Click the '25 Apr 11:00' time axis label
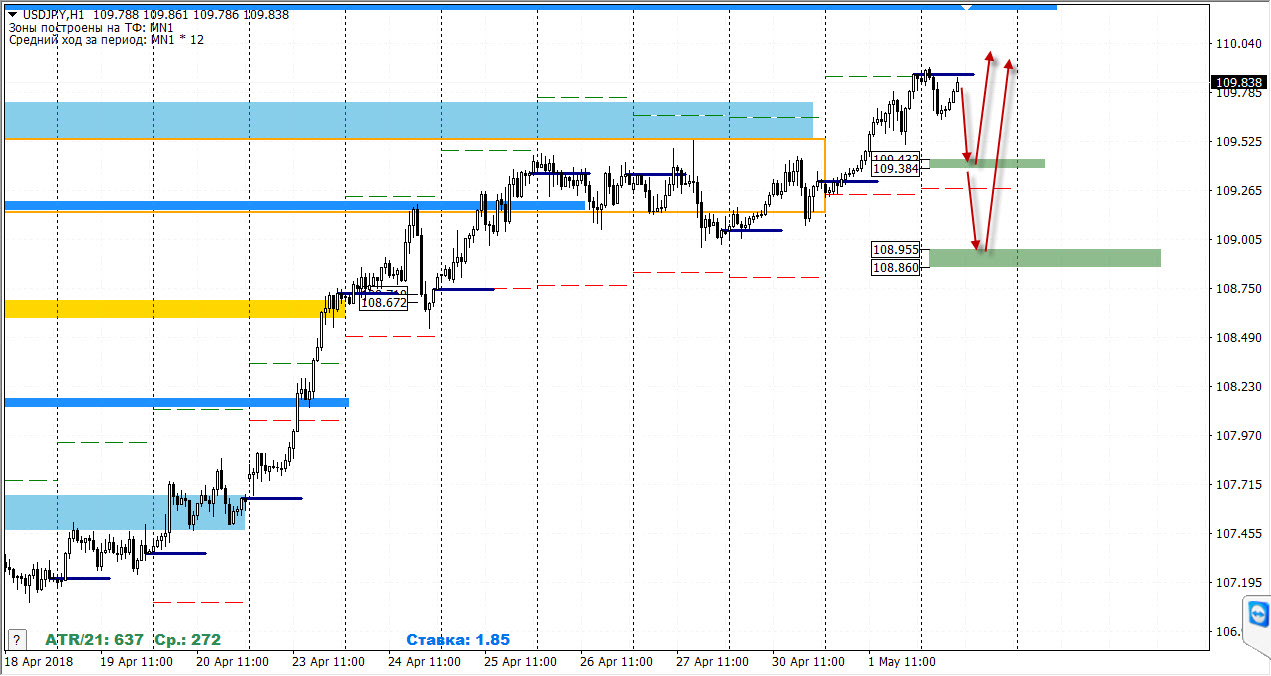The width and height of the screenshot is (1271, 676). [521, 662]
